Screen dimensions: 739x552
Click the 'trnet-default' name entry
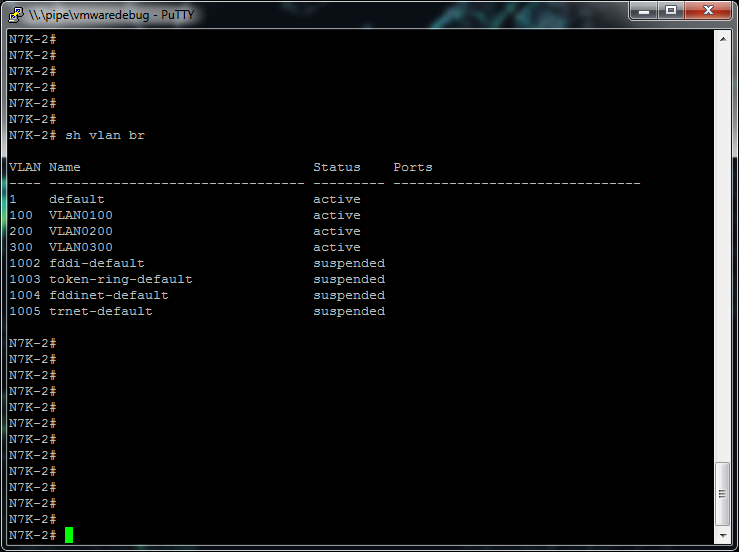coord(101,312)
